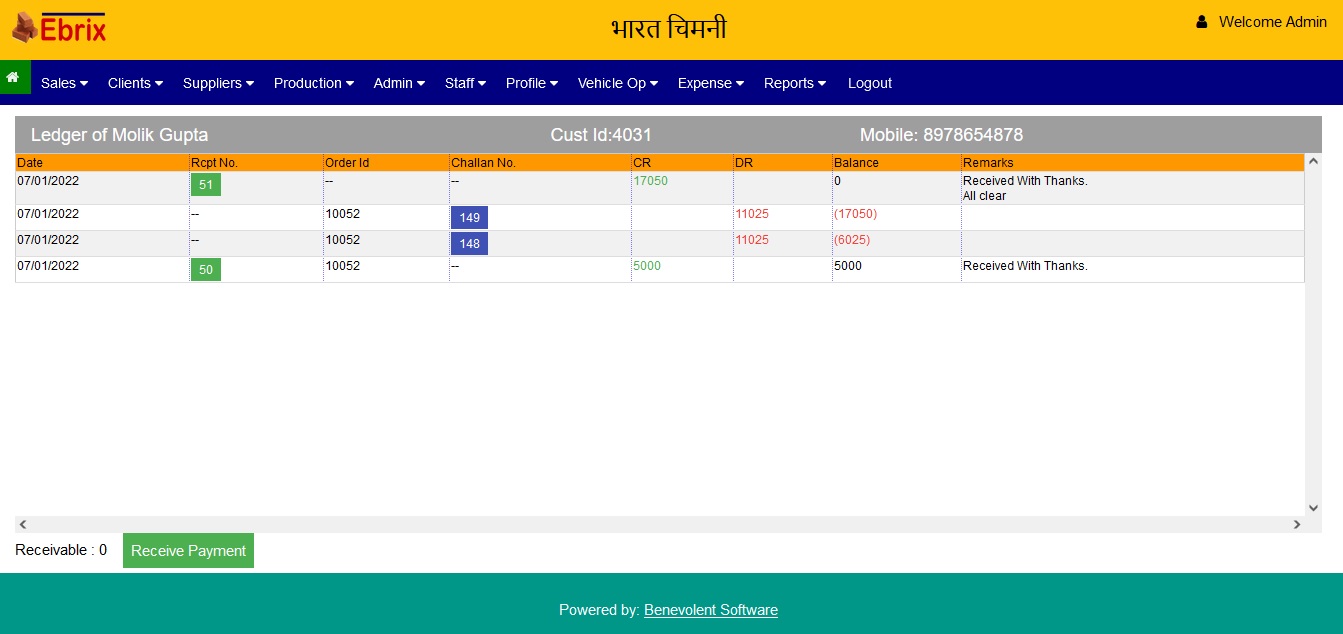Click the Receivable : 0 label
Image resolution: width=1343 pixels, height=634 pixels.
[x=61, y=550]
